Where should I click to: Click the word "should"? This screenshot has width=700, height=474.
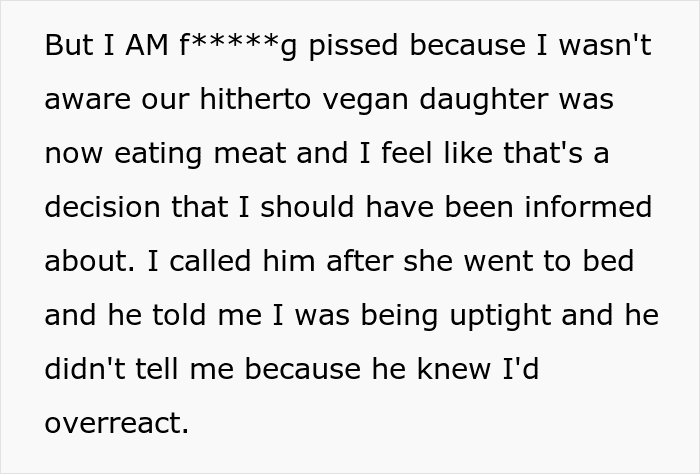coord(307,207)
